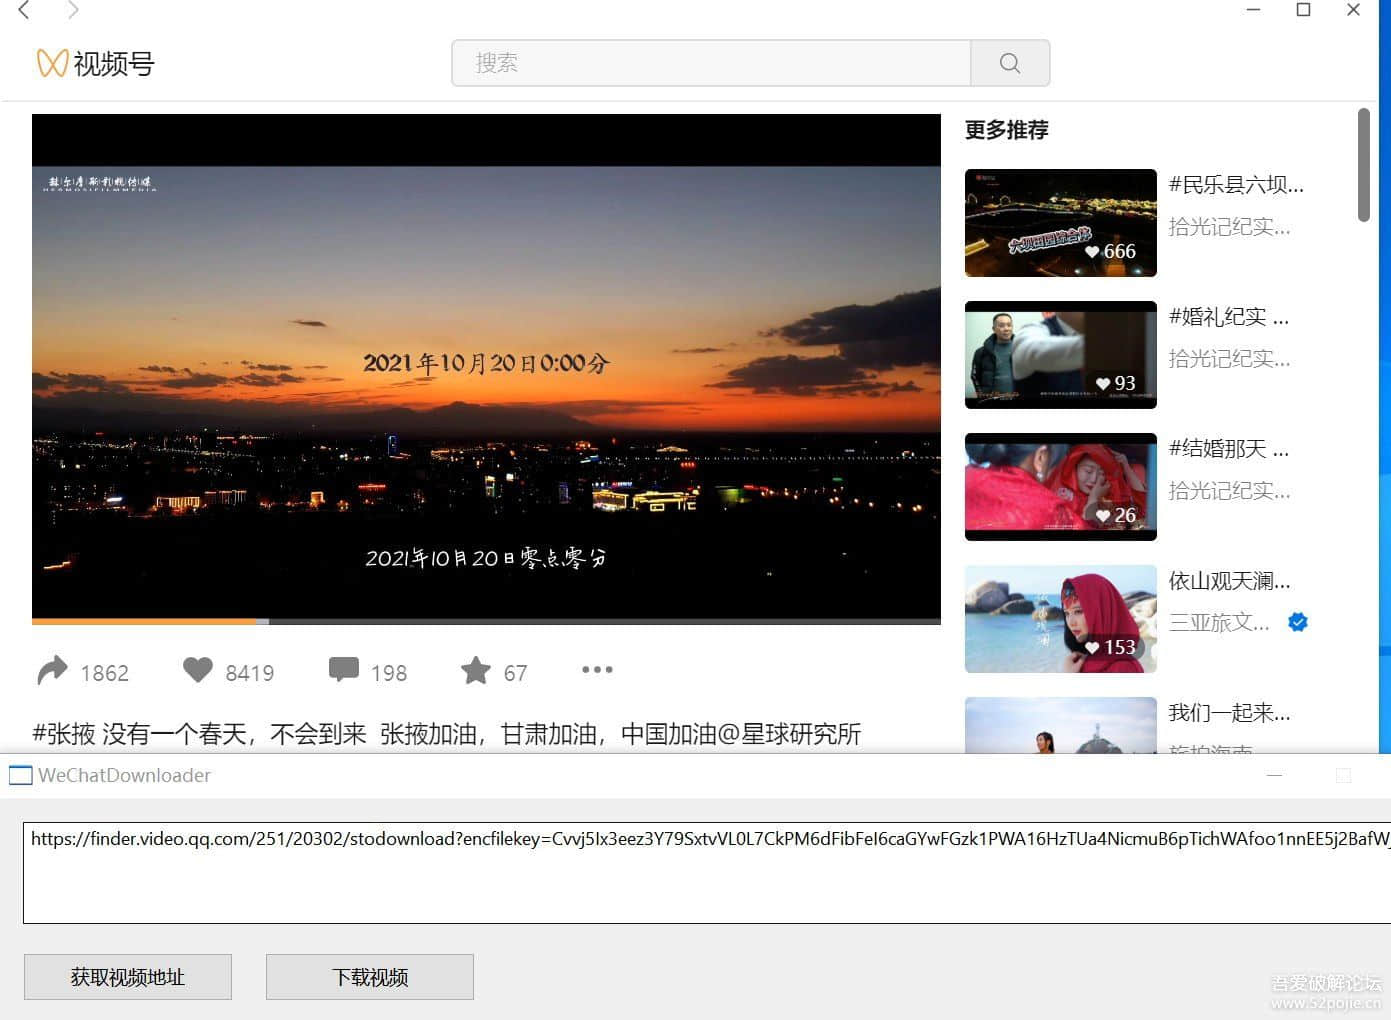Open the #民乐县六坝 recommended video thumbnail

1061,223
